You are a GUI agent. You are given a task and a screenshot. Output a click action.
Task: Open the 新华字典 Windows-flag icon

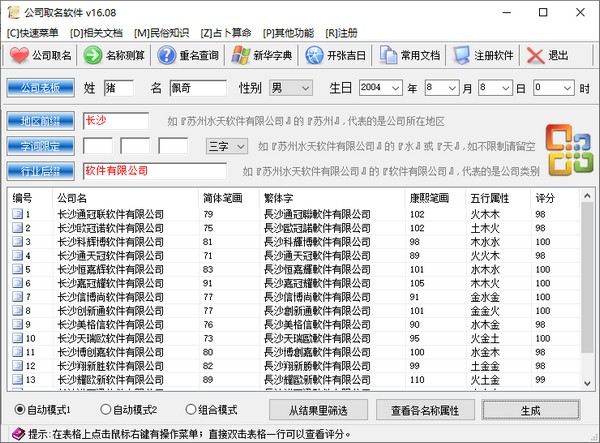click(241, 55)
